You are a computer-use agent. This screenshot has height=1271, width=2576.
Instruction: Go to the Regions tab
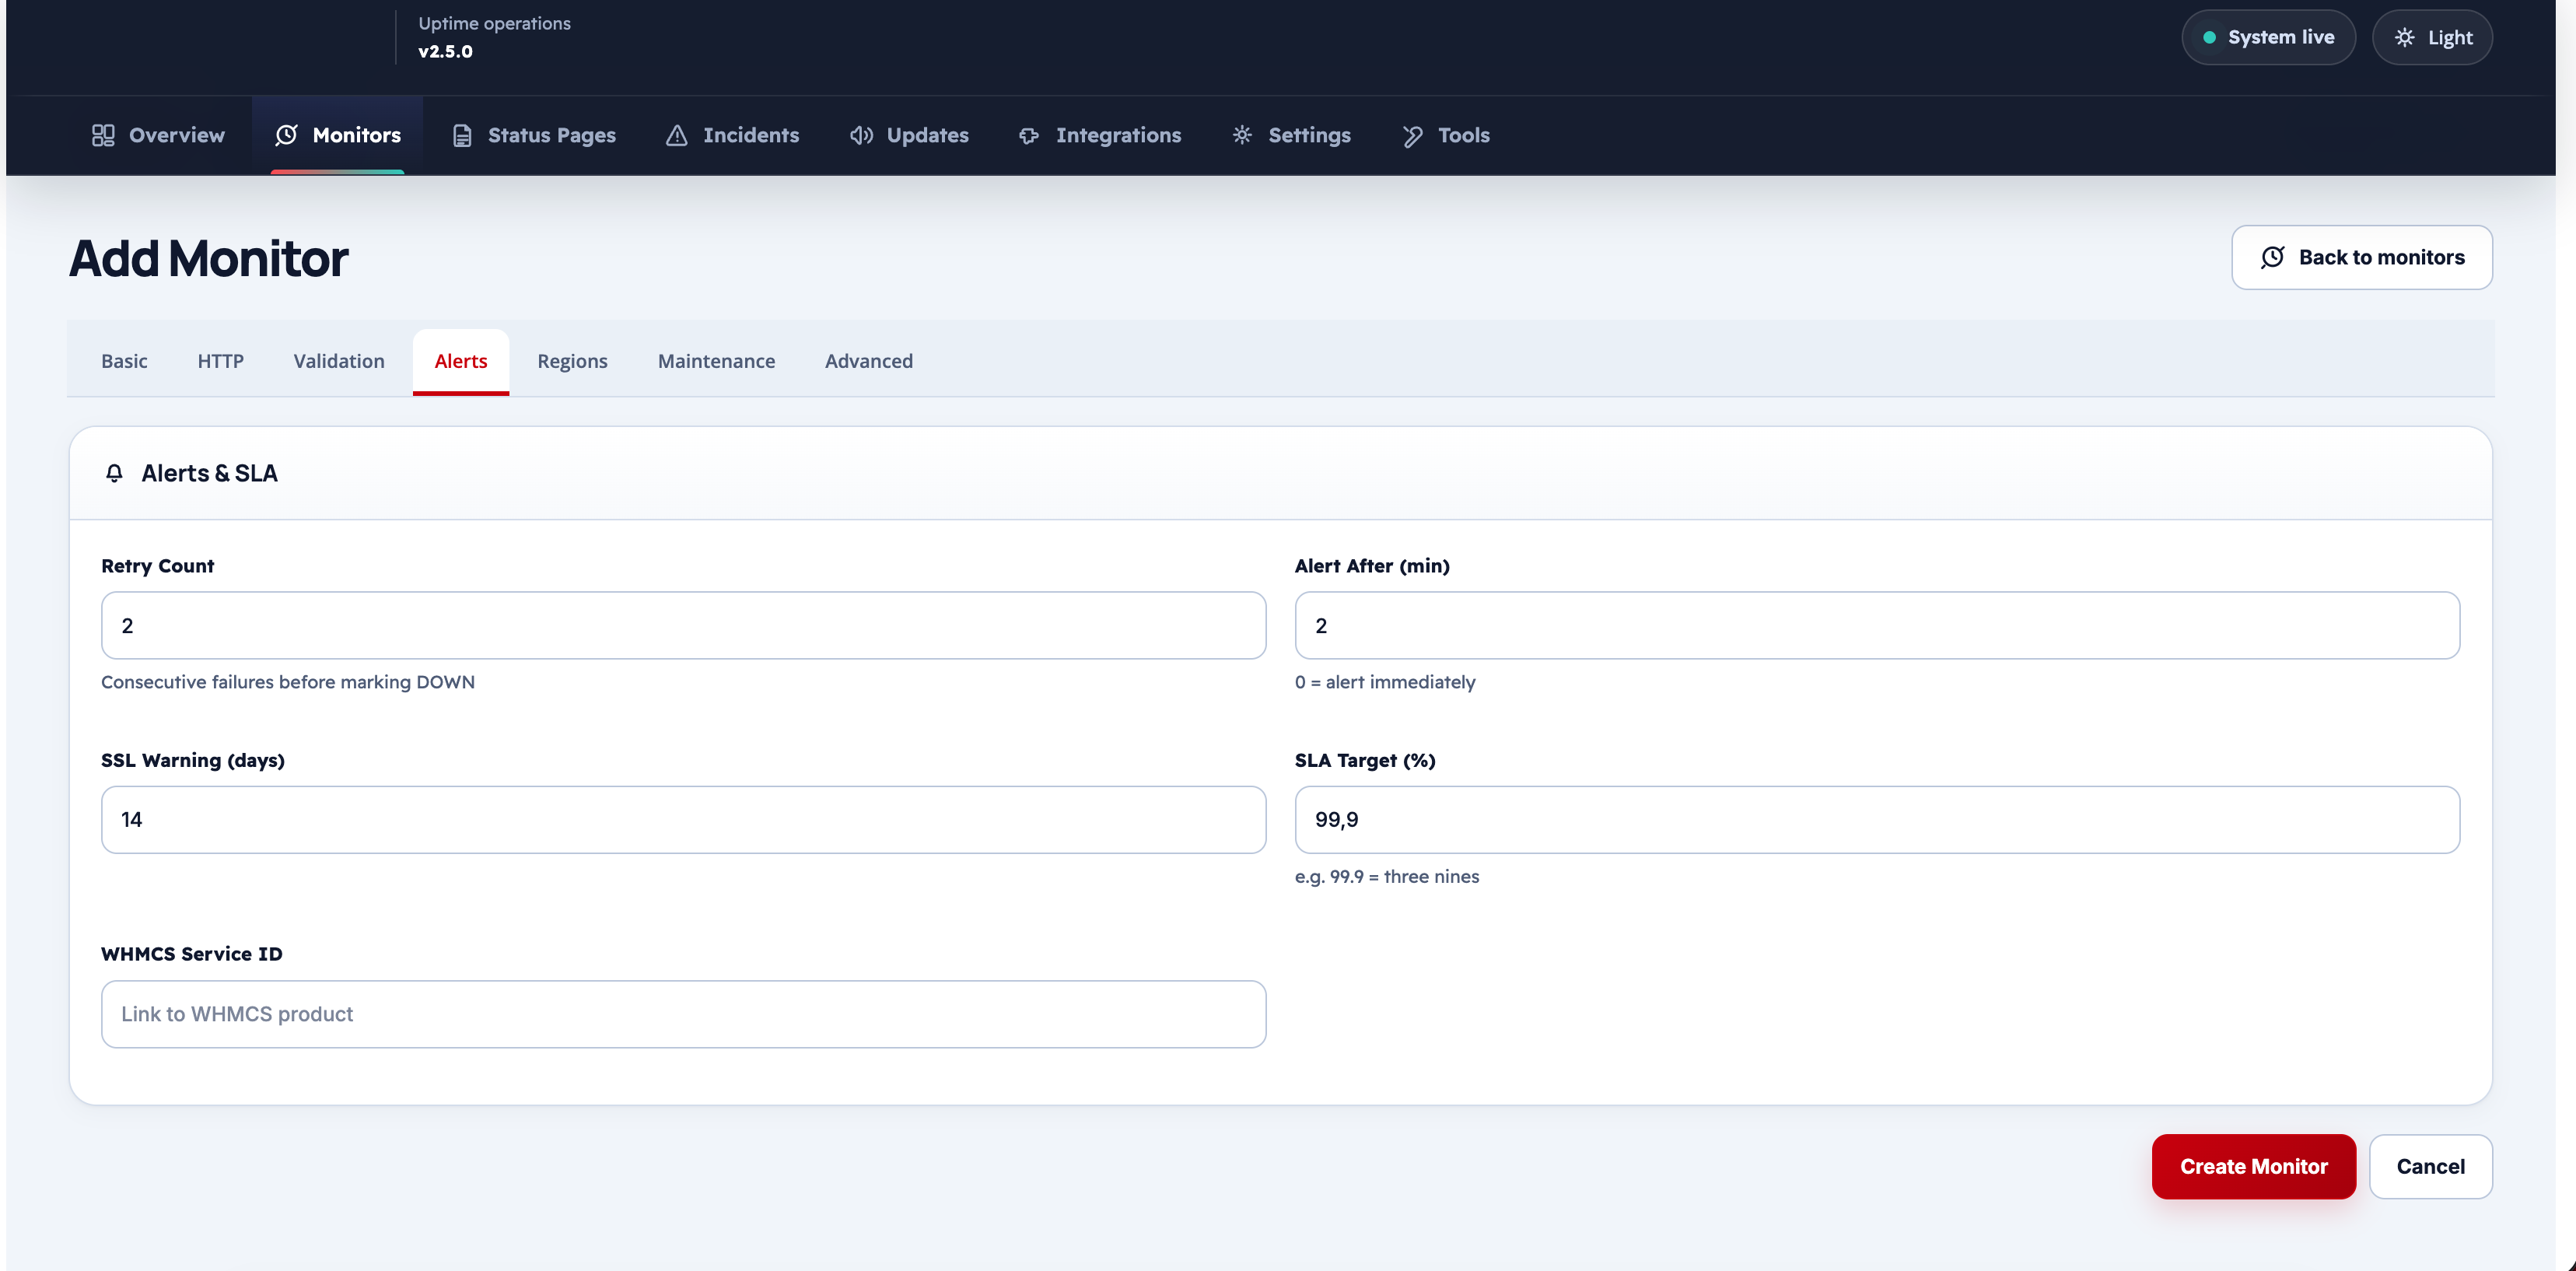pos(572,361)
